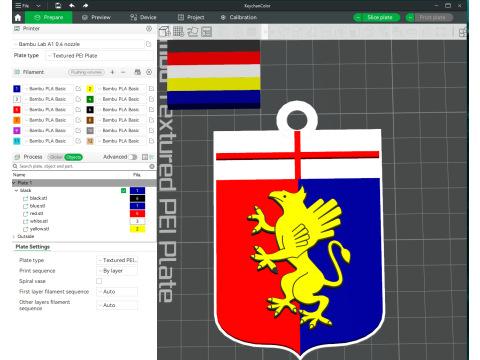Switch process scope to Objects
Image resolution: width=480 pixels, height=360 pixels.
click(73, 157)
